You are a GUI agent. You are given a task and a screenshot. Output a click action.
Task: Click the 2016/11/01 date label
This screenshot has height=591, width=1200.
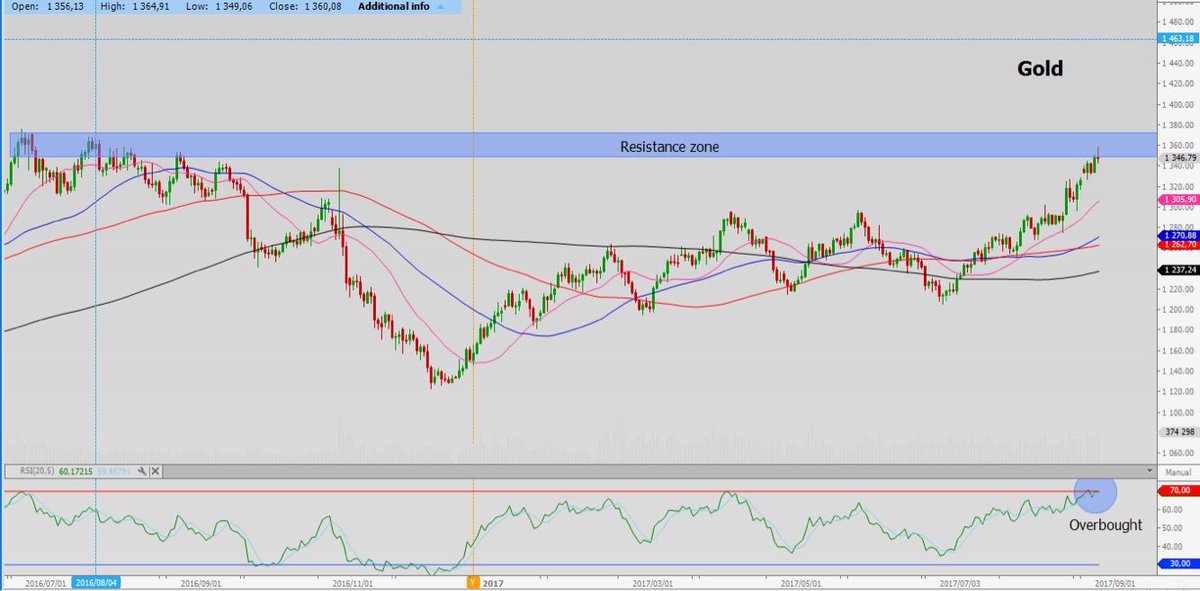[x=351, y=582]
